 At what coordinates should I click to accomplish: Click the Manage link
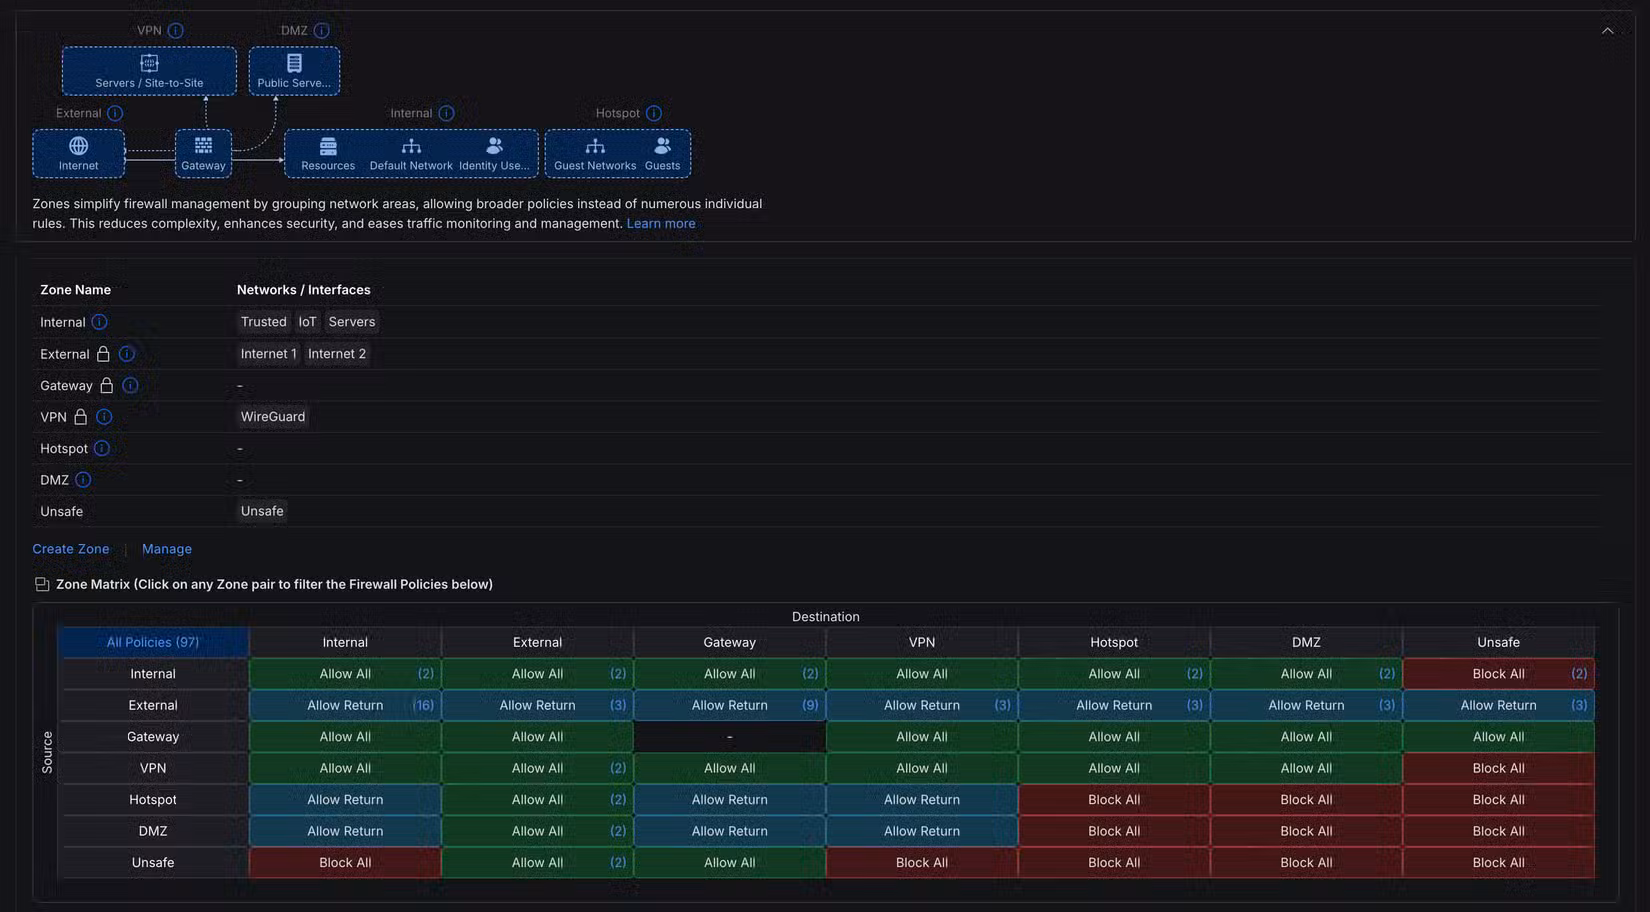(167, 549)
